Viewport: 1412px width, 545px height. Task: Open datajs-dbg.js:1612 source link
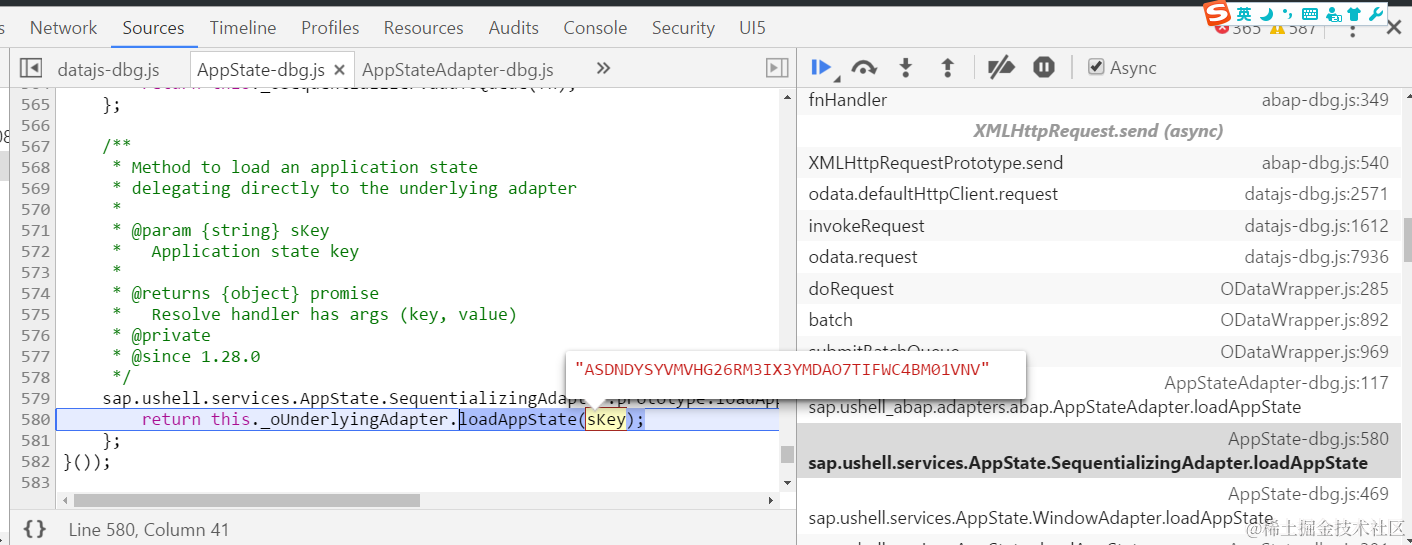click(x=1317, y=226)
